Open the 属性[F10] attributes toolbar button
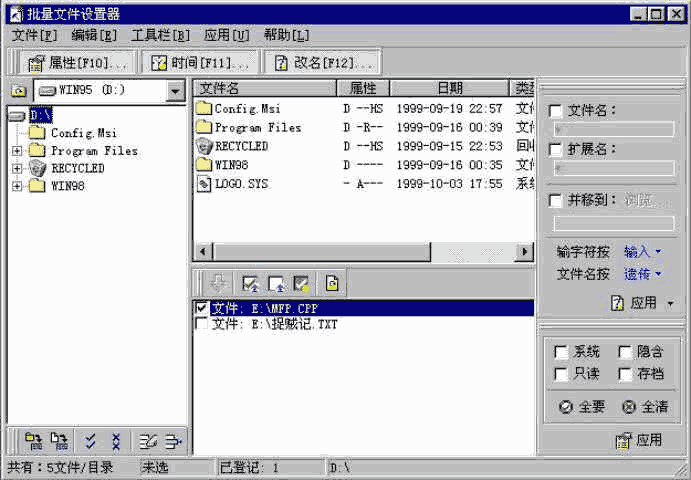This screenshot has height=480, width=691. coord(76,62)
